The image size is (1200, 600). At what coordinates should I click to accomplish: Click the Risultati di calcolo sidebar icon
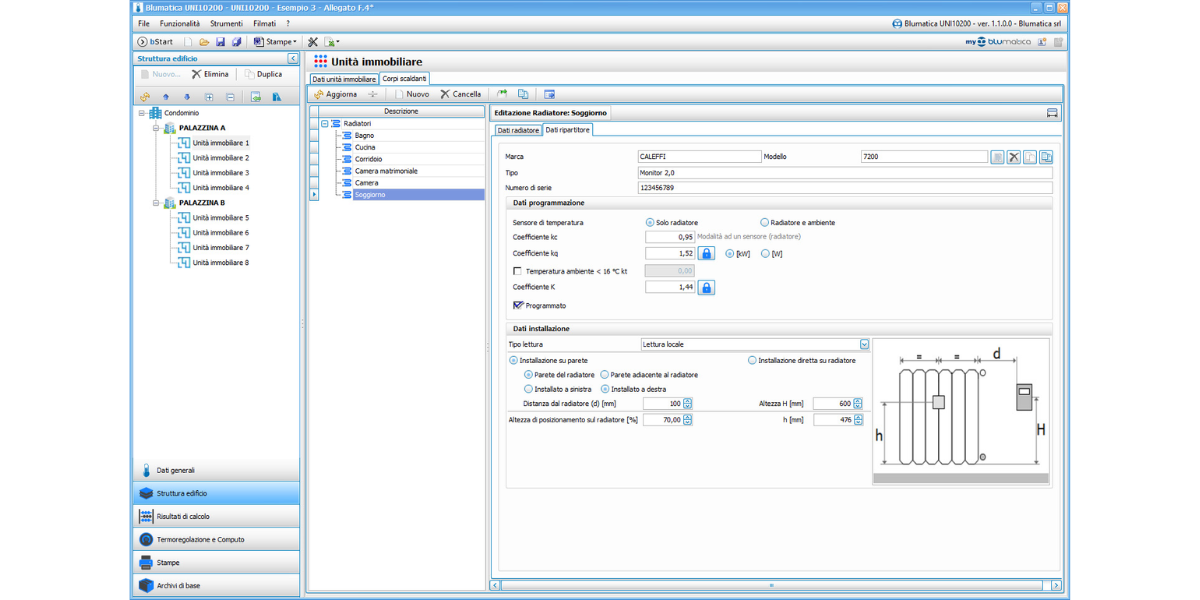pyautogui.click(x=146, y=517)
